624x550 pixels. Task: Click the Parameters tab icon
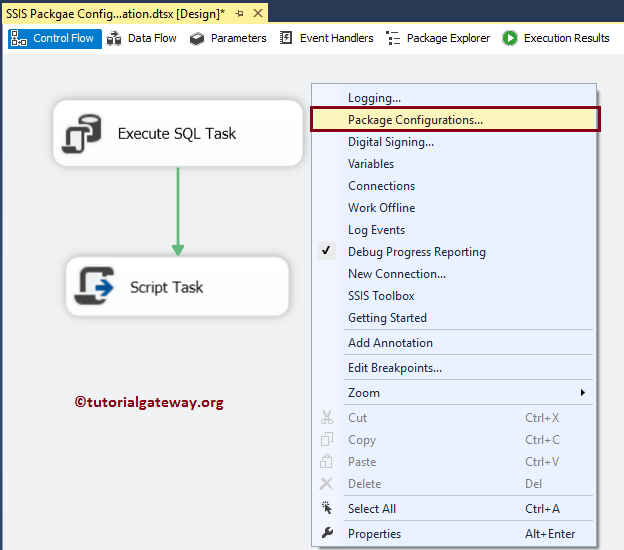197,39
